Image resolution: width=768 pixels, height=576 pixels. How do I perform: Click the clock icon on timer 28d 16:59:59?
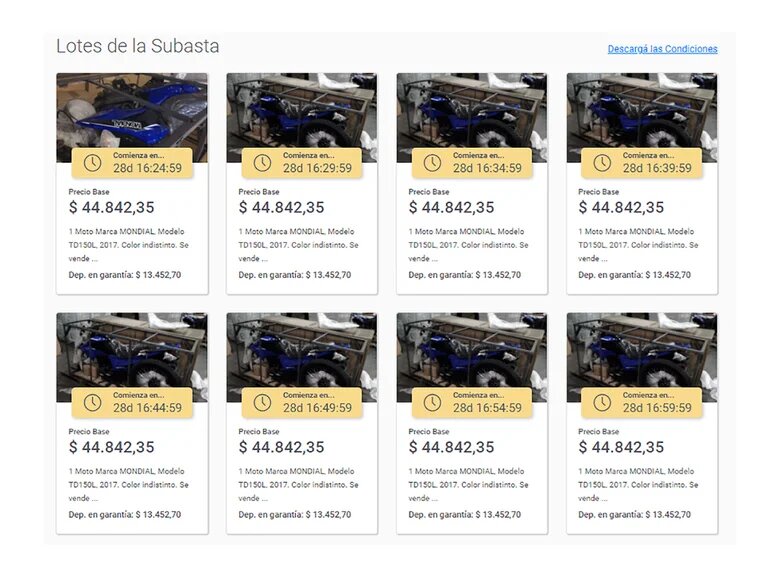coord(602,403)
